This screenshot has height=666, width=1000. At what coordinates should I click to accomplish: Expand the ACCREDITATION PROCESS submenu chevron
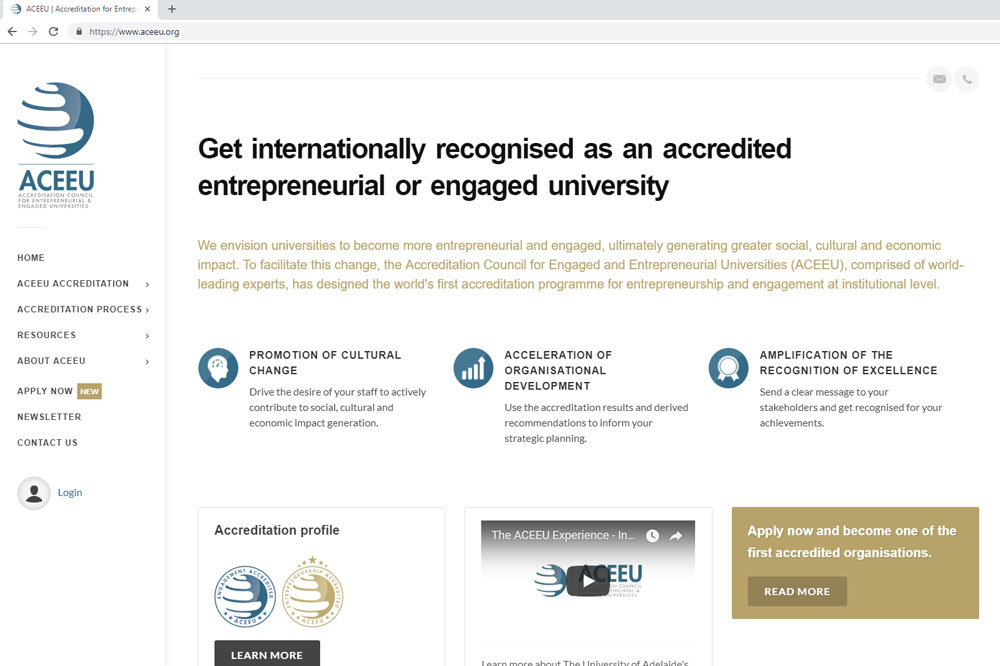click(147, 310)
